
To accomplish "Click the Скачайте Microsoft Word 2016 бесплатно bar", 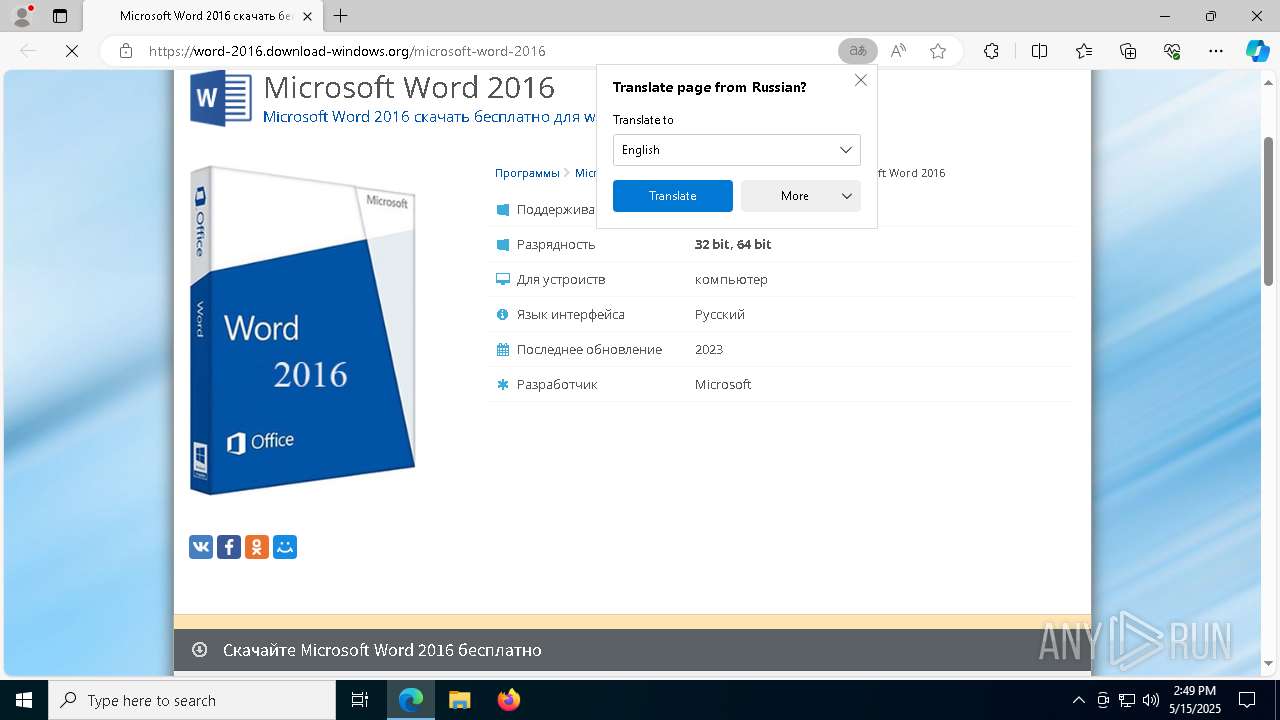I will tap(632, 650).
